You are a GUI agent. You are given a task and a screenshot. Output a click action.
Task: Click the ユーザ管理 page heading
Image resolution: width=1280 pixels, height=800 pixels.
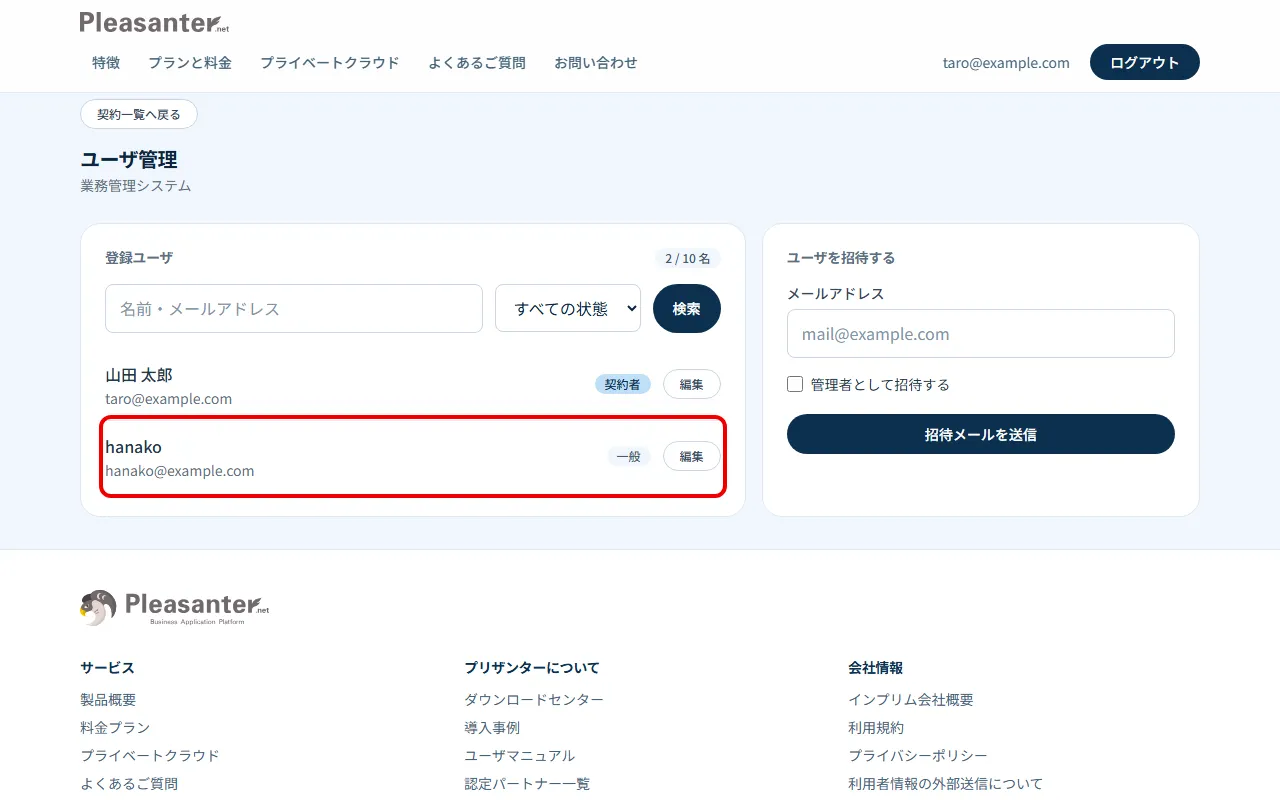click(x=129, y=160)
